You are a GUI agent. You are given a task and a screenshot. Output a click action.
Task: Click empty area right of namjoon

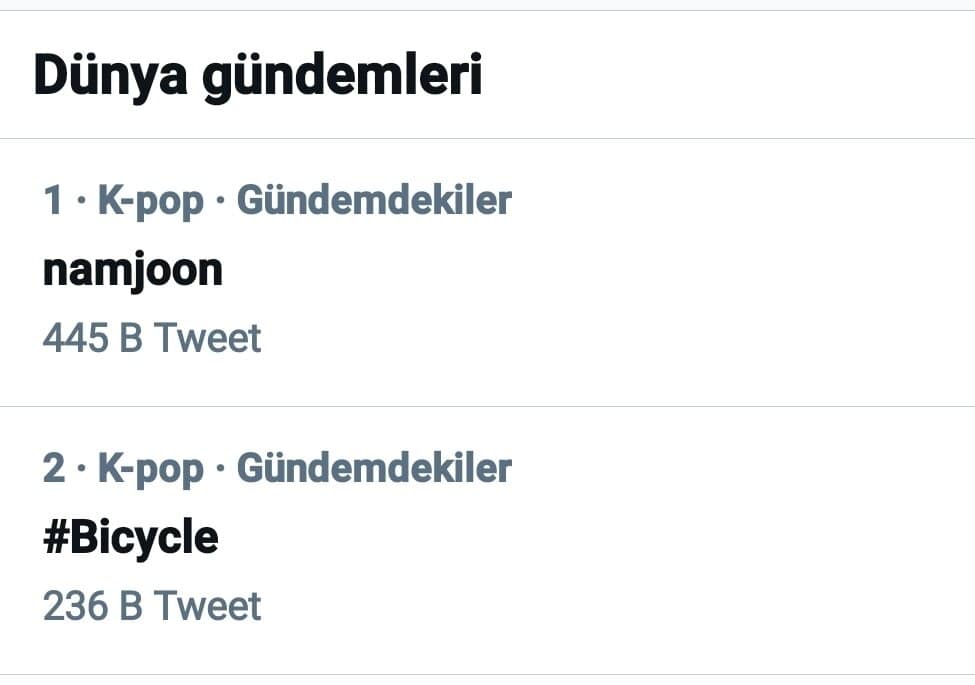point(600,270)
